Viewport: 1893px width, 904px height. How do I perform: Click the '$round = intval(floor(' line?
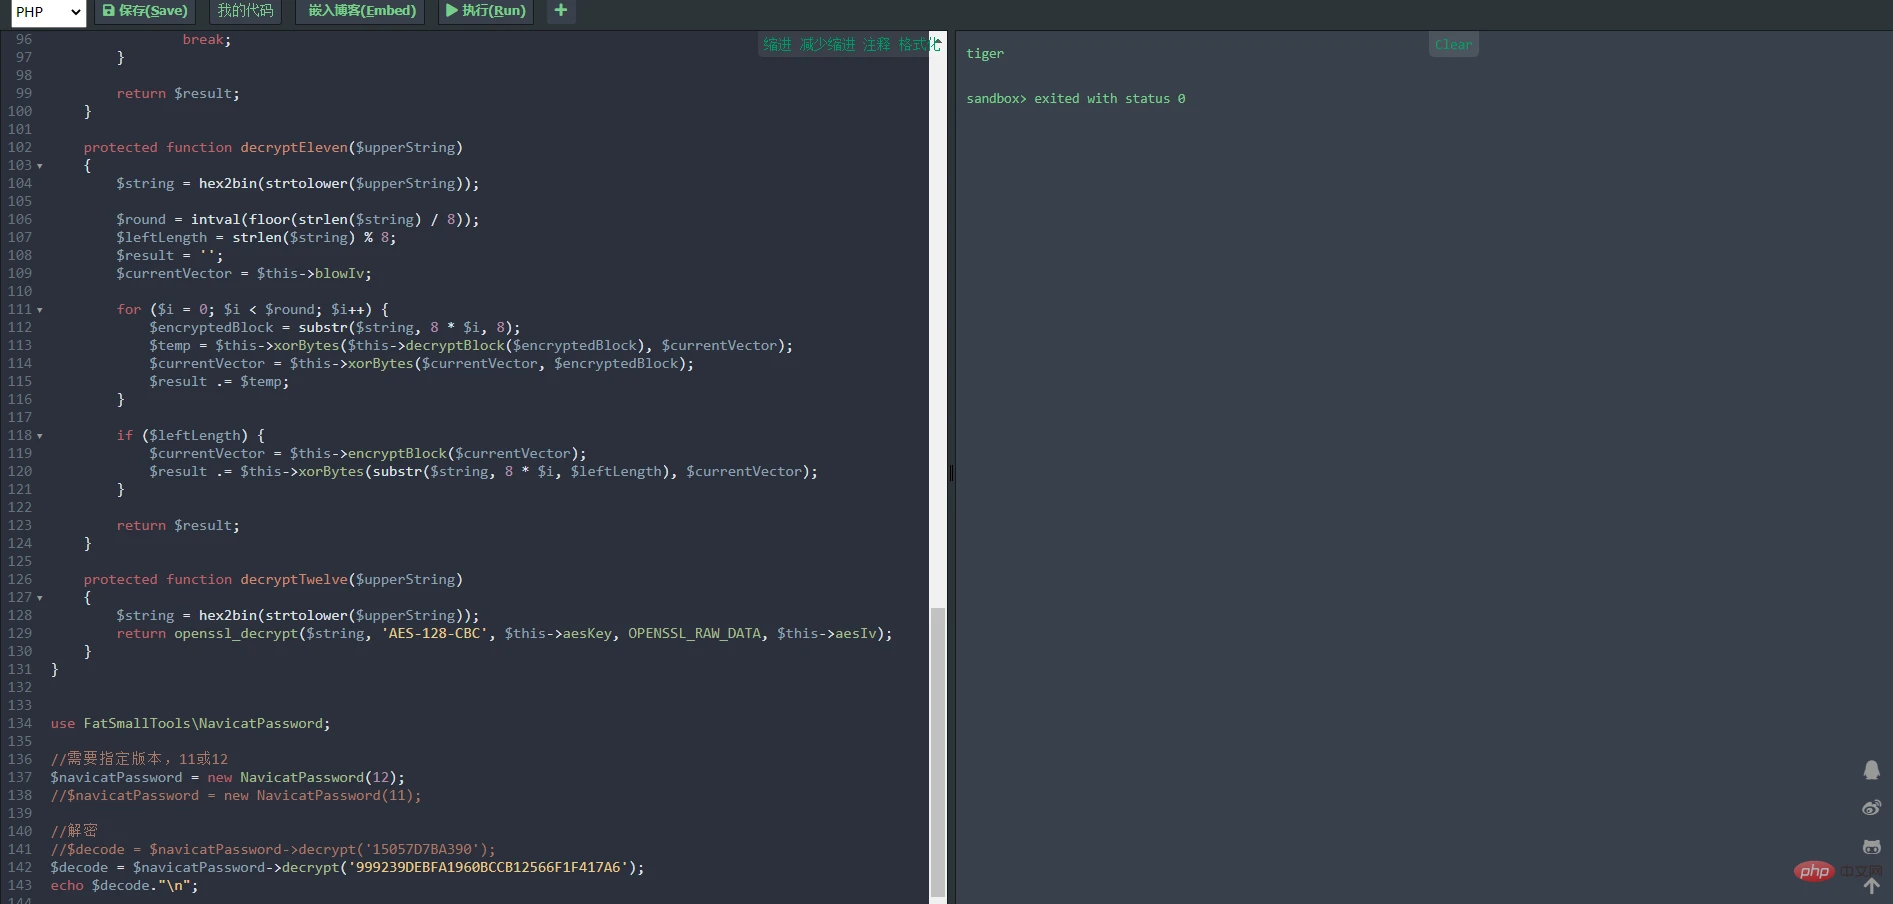coord(298,220)
